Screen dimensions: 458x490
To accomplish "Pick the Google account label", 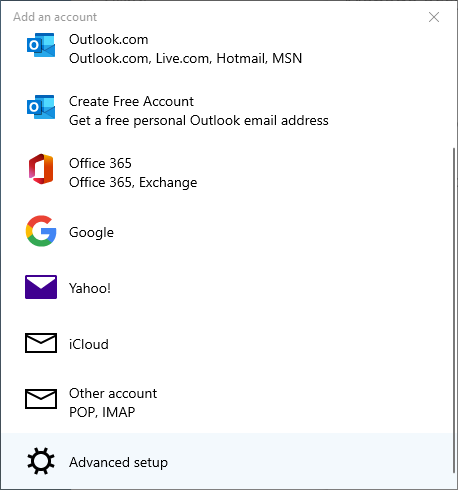I will pyautogui.click(x=91, y=232).
